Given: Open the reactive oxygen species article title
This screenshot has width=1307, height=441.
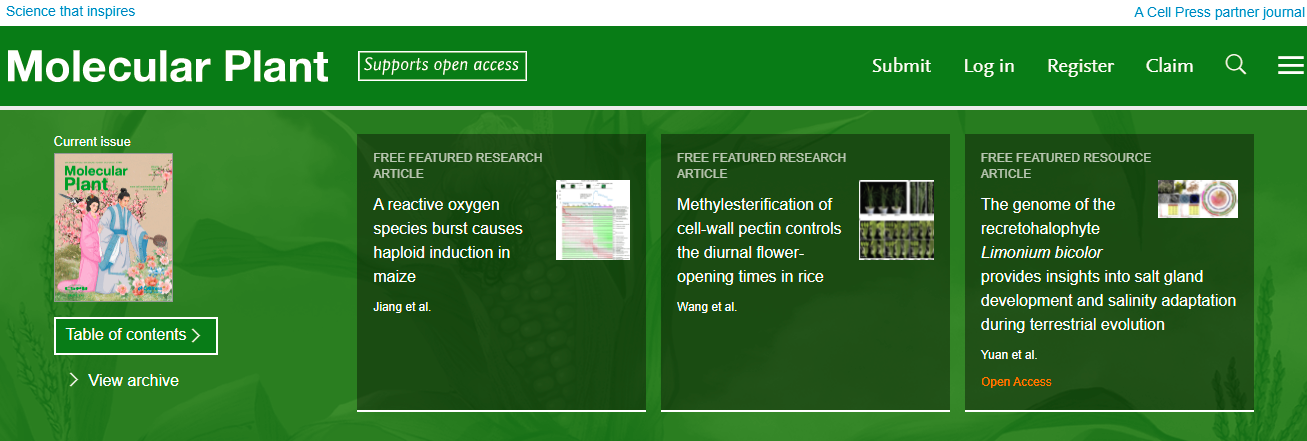Looking at the screenshot, I should [447, 240].
